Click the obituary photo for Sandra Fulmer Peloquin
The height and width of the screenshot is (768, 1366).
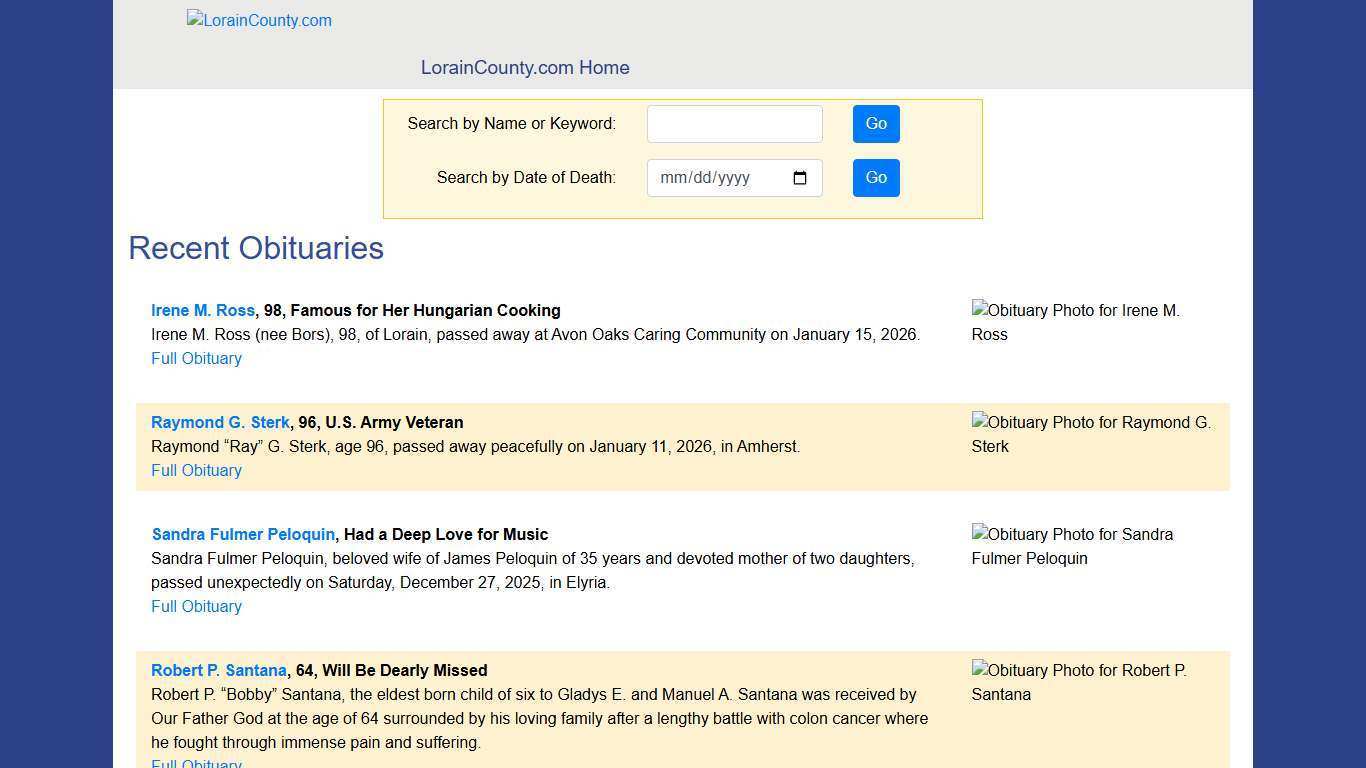coord(1071,546)
